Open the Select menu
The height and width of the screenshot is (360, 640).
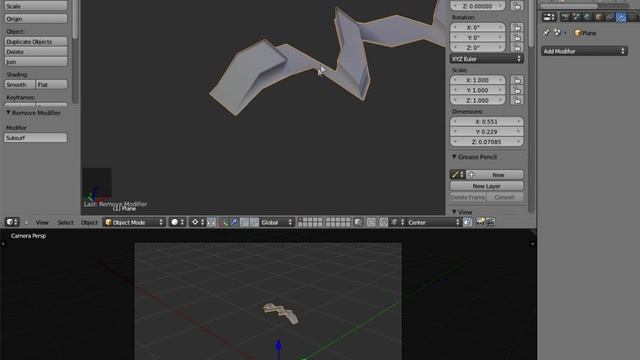tap(65, 222)
